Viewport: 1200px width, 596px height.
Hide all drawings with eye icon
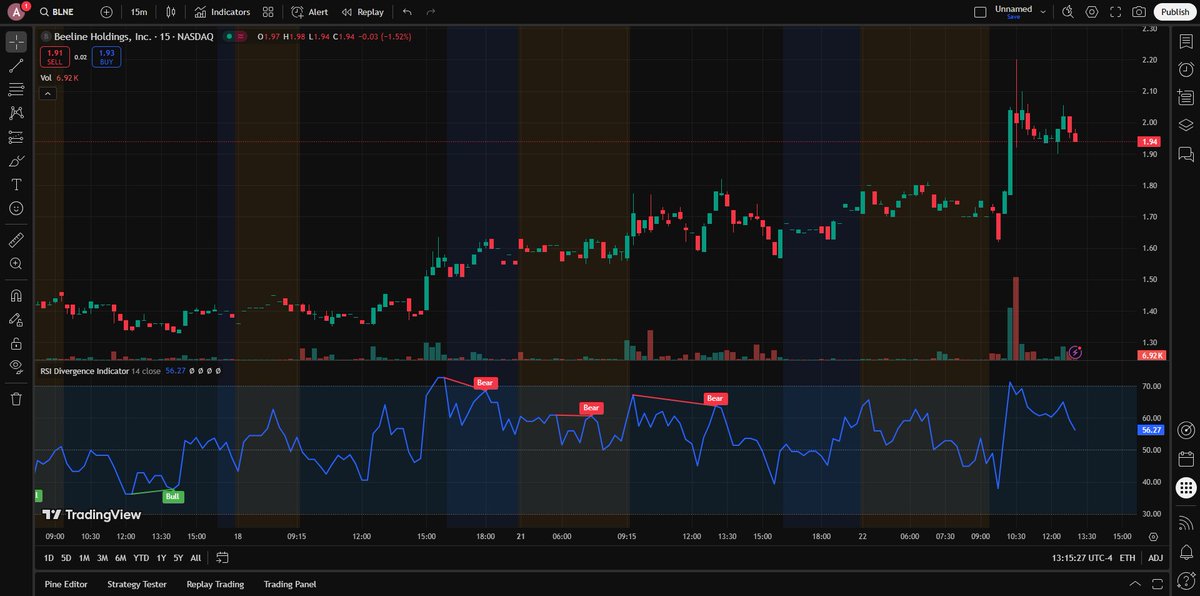tap(16, 367)
